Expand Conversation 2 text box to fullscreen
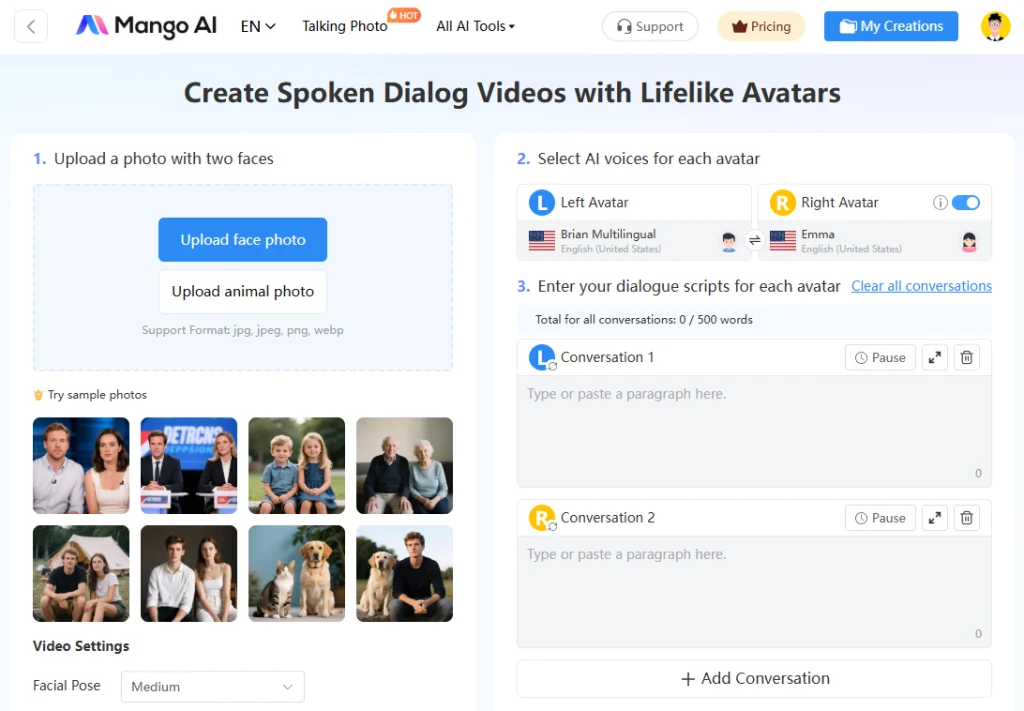The height and width of the screenshot is (711, 1024). click(934, 518)
